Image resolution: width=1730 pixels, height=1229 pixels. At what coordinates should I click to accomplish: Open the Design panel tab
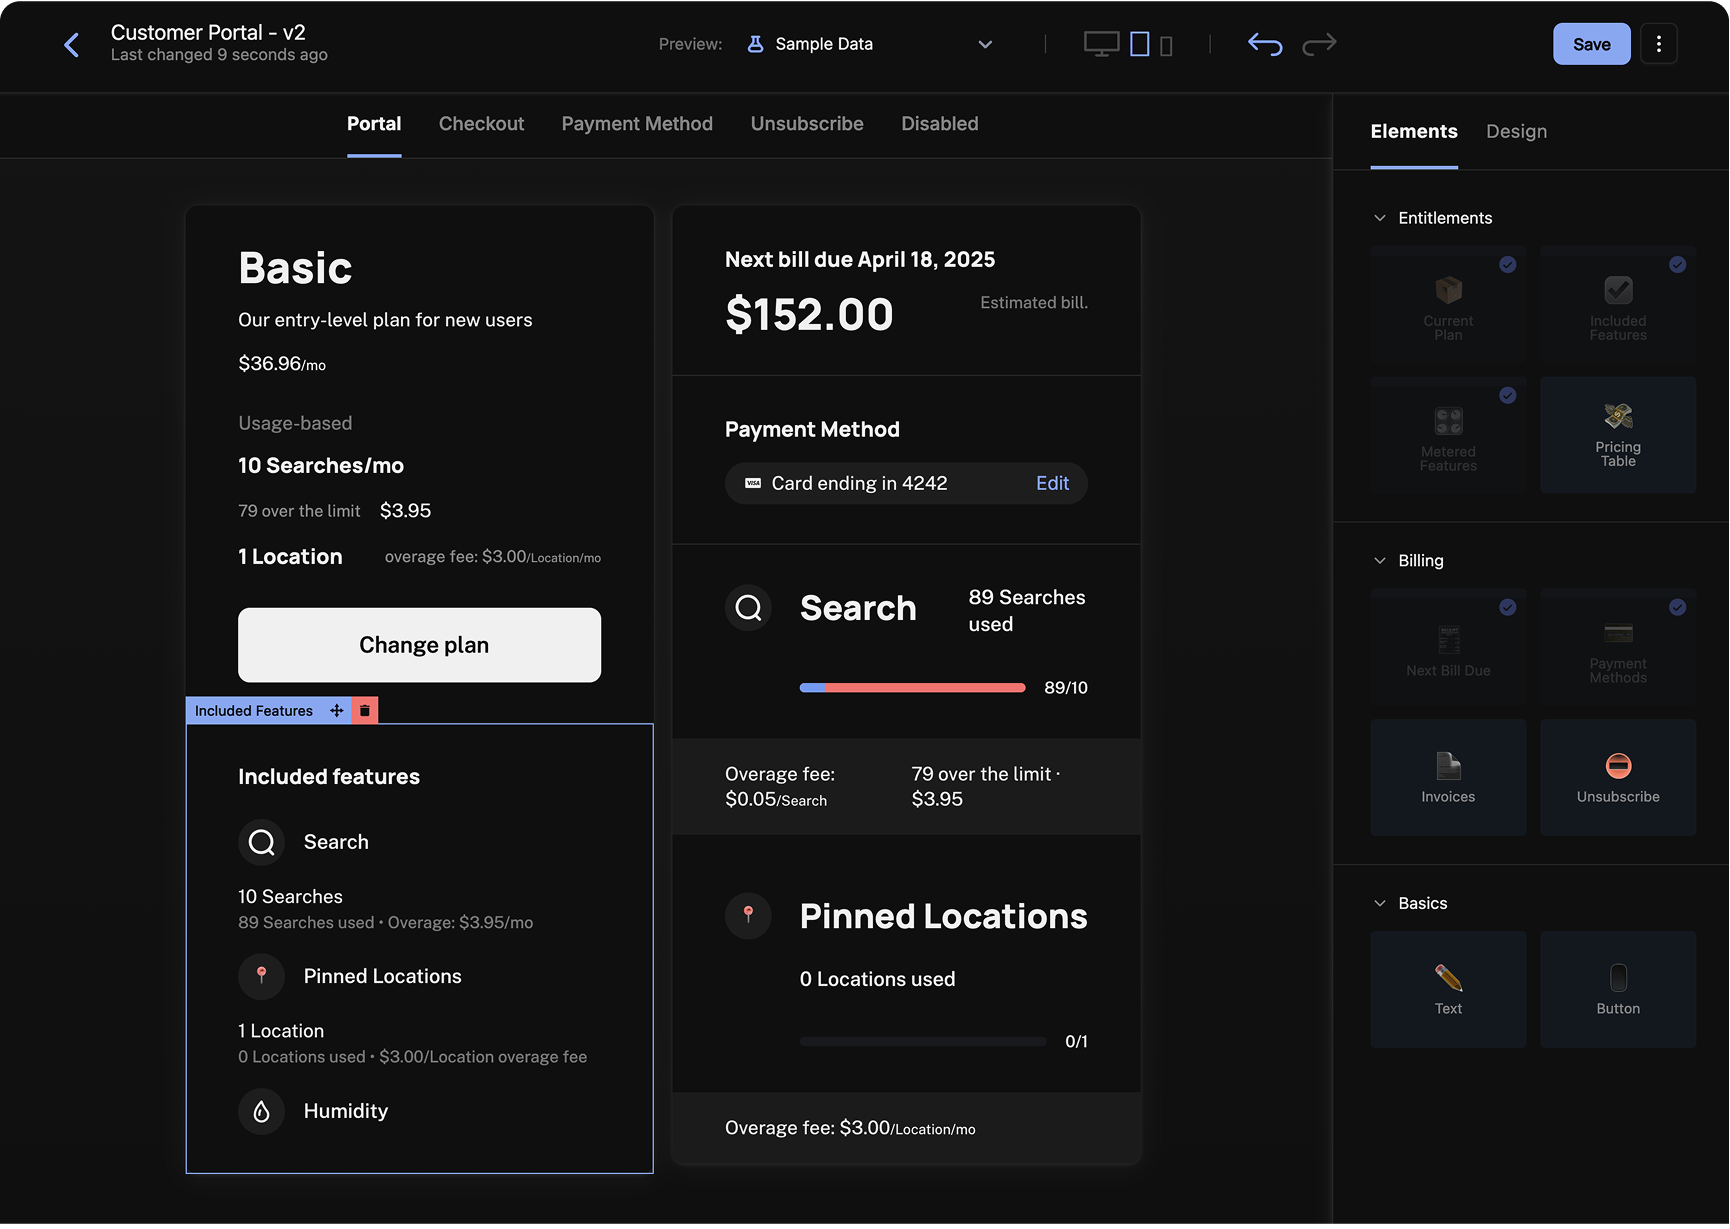1516,131
